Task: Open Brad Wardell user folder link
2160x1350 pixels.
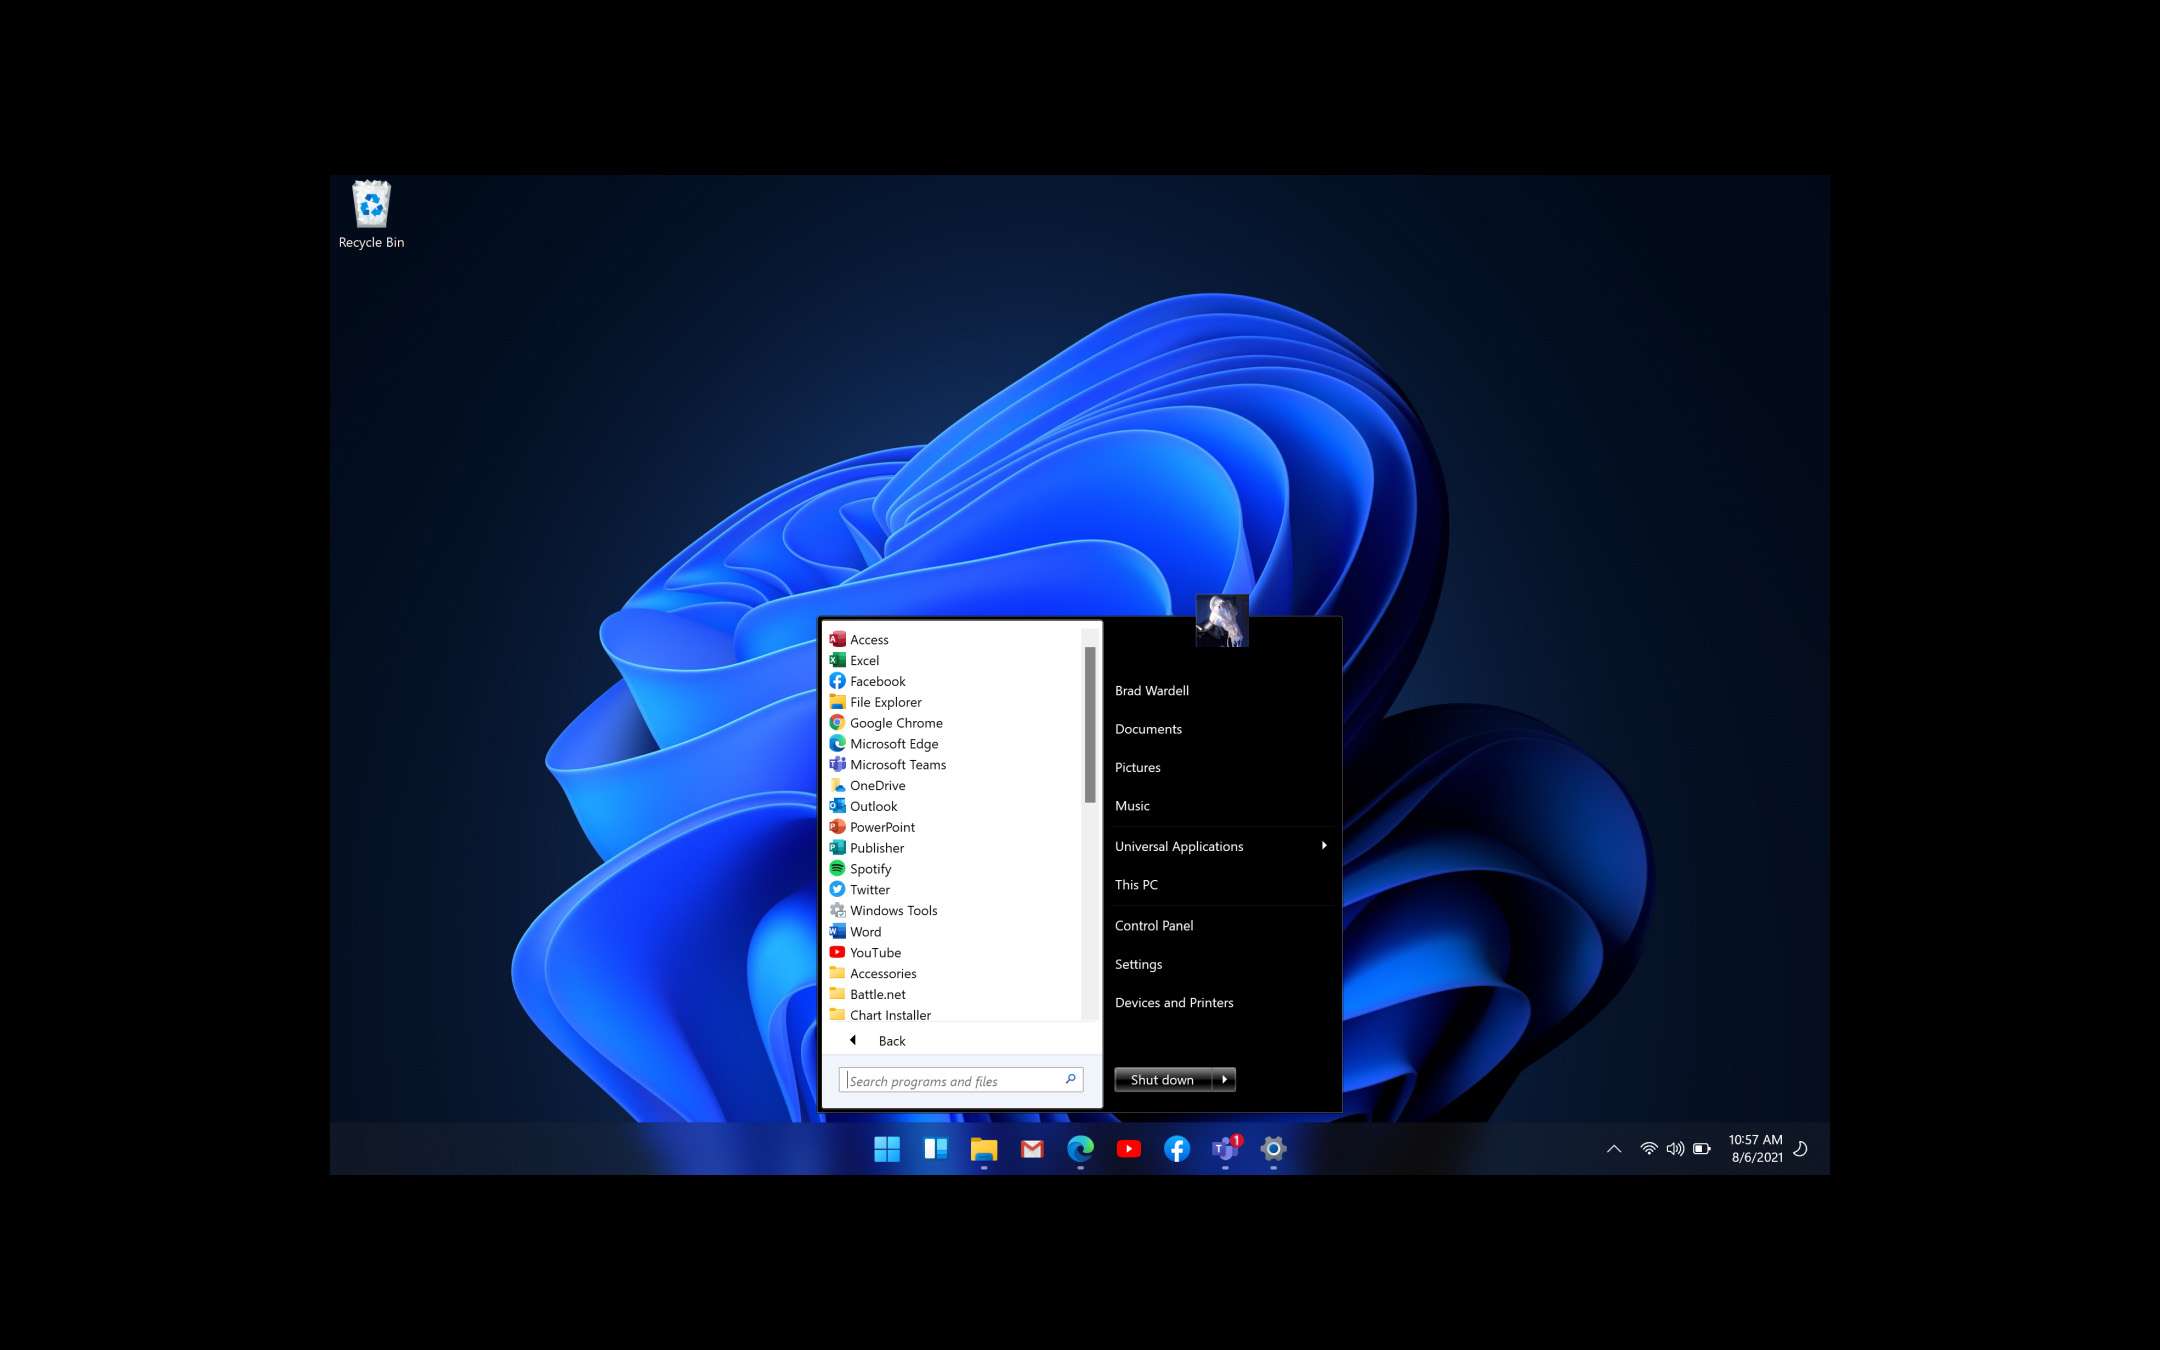Action: (1152, 691)
